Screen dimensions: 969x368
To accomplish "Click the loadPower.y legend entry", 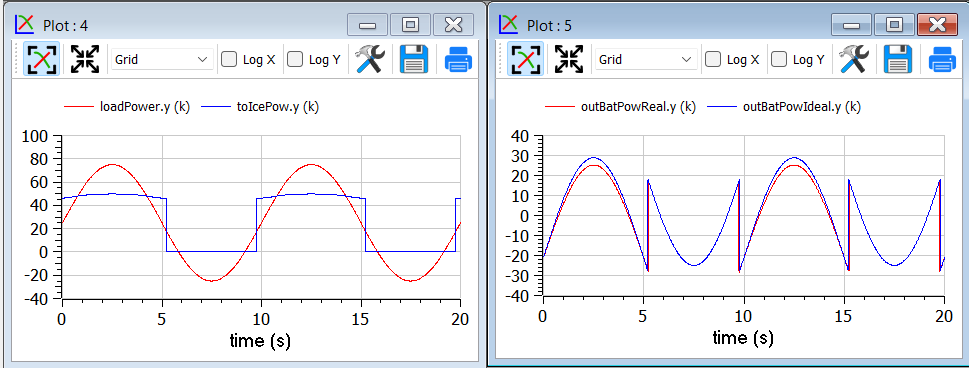I will click(x=127, y=106).
